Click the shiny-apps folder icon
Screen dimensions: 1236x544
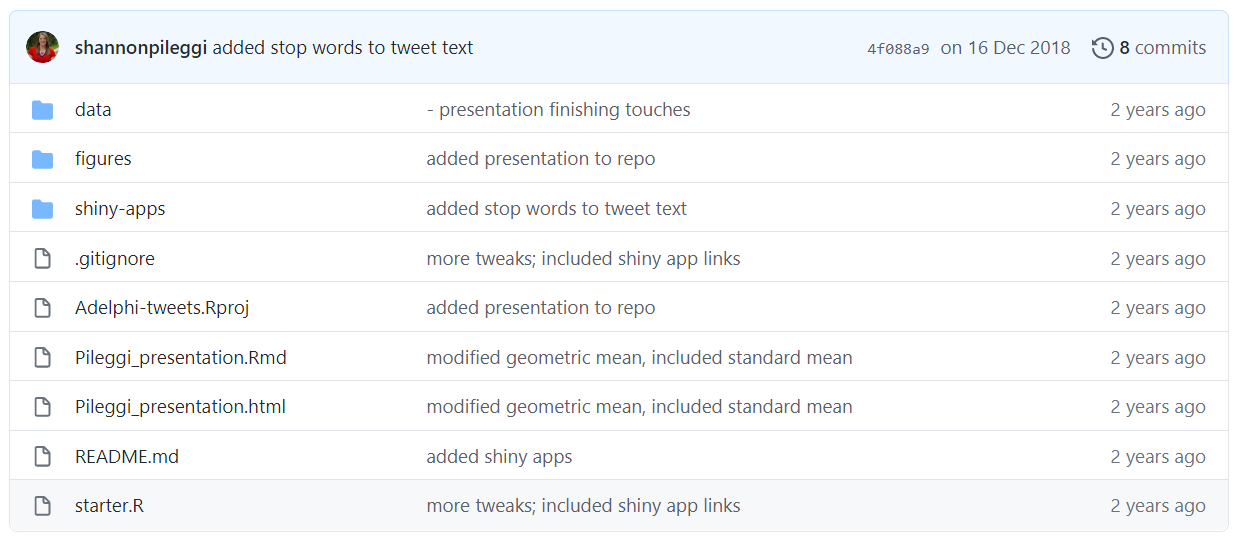click(x=42, y=209)
